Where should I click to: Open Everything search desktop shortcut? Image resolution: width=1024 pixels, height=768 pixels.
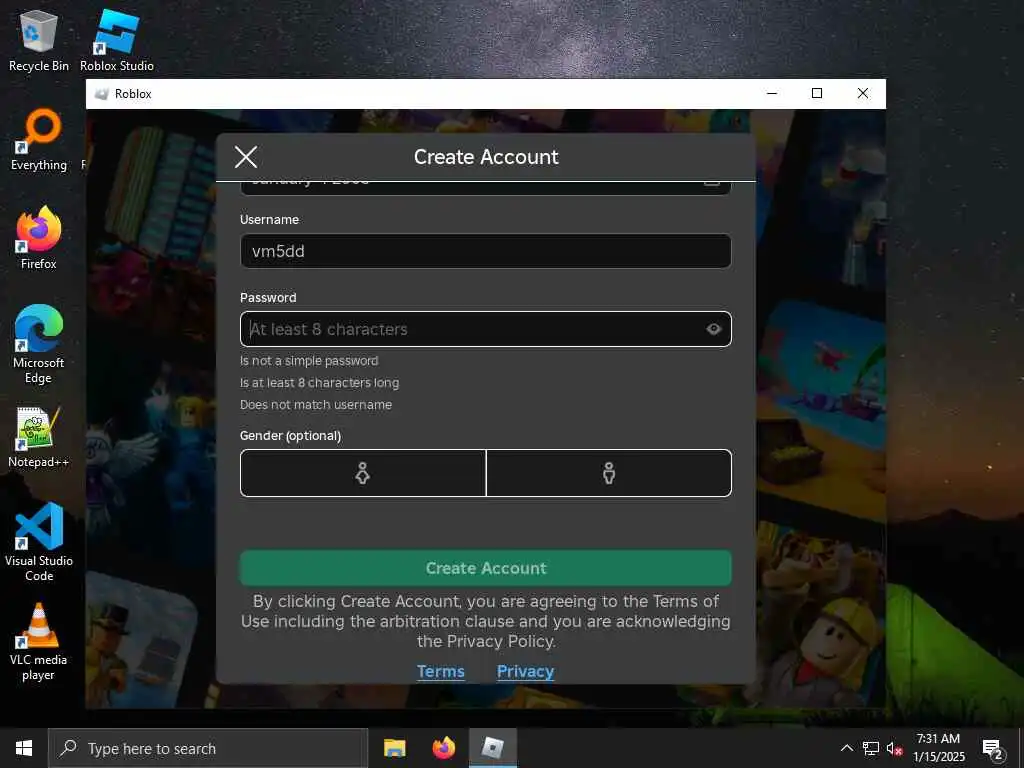39,140
